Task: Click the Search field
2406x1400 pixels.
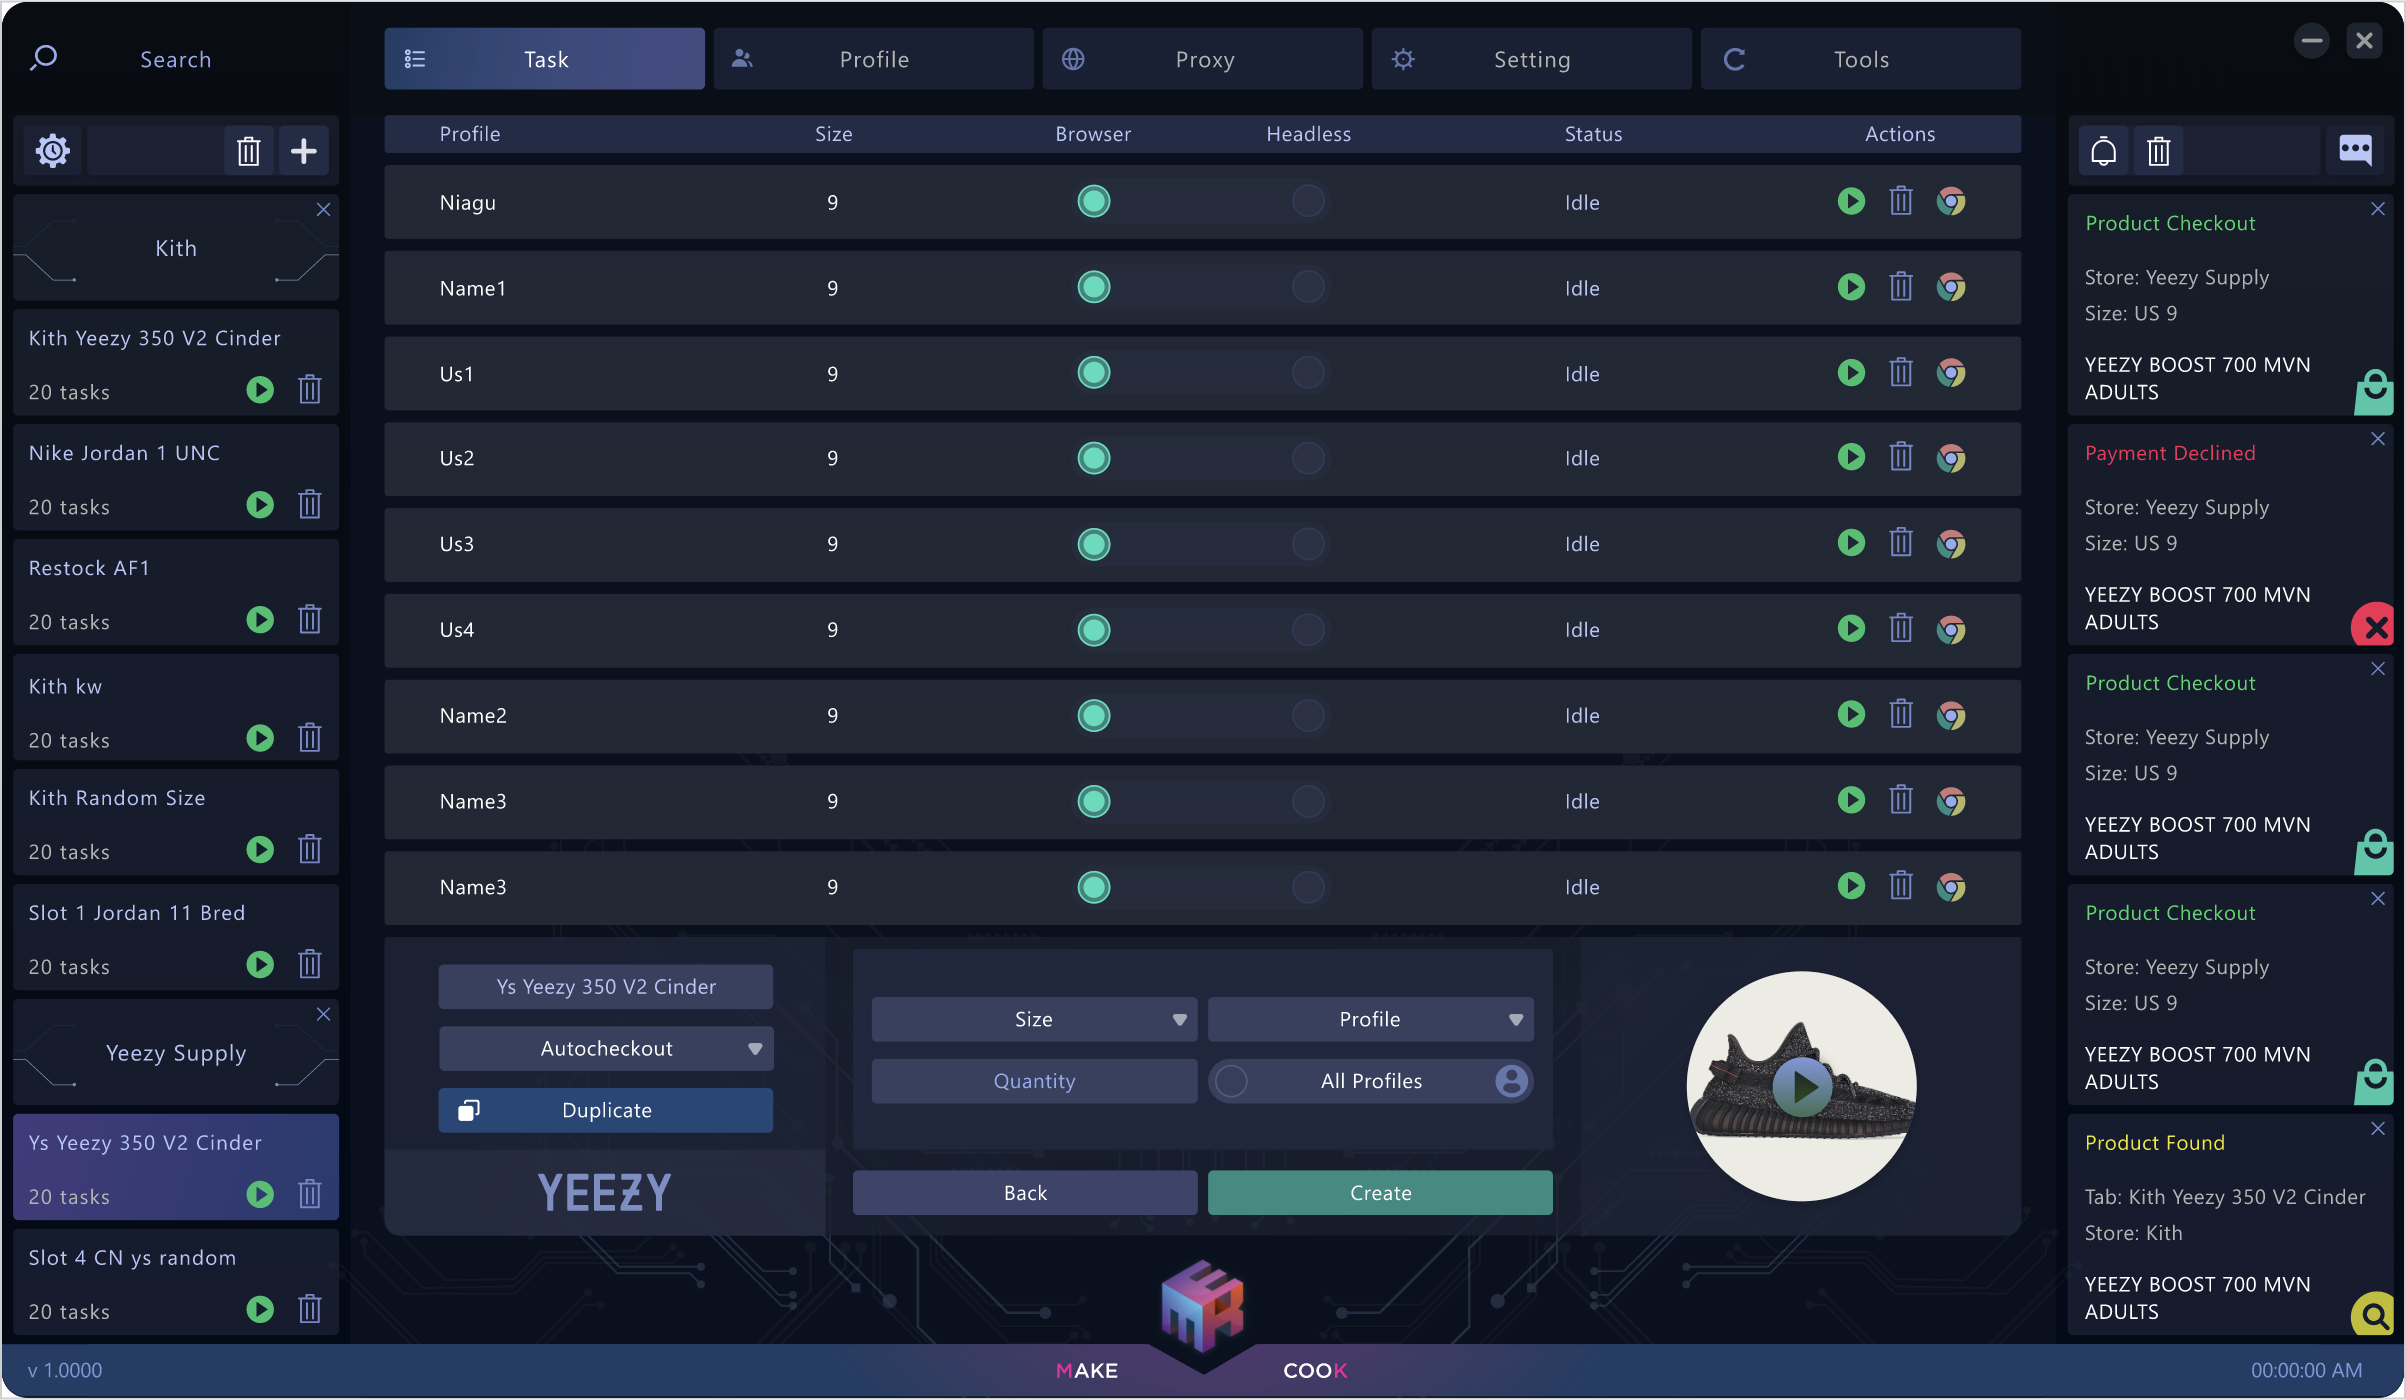Action: (176, 59)
